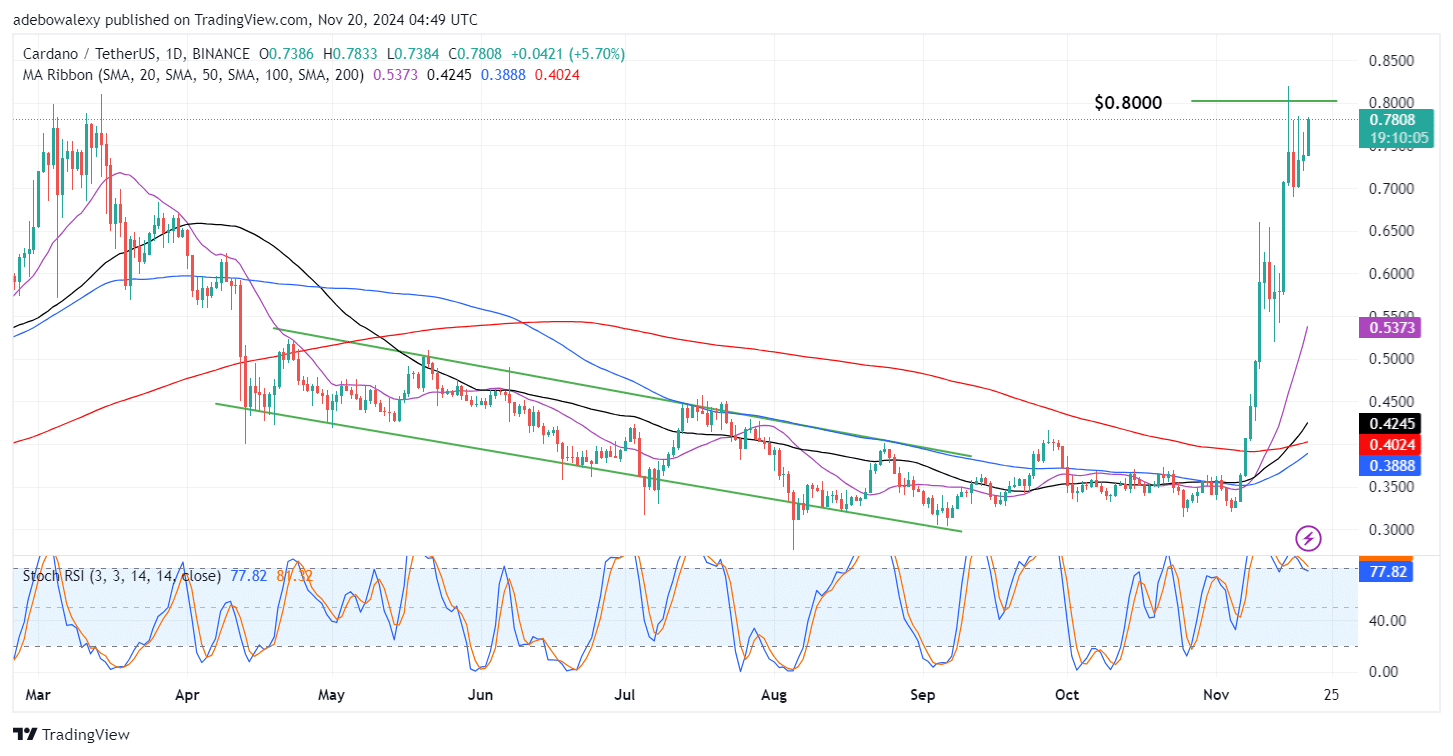The image size is (1453, 756).
Task: Click the Sep date label on time axis
Action: pyautogui.click(x=925, y=694)
